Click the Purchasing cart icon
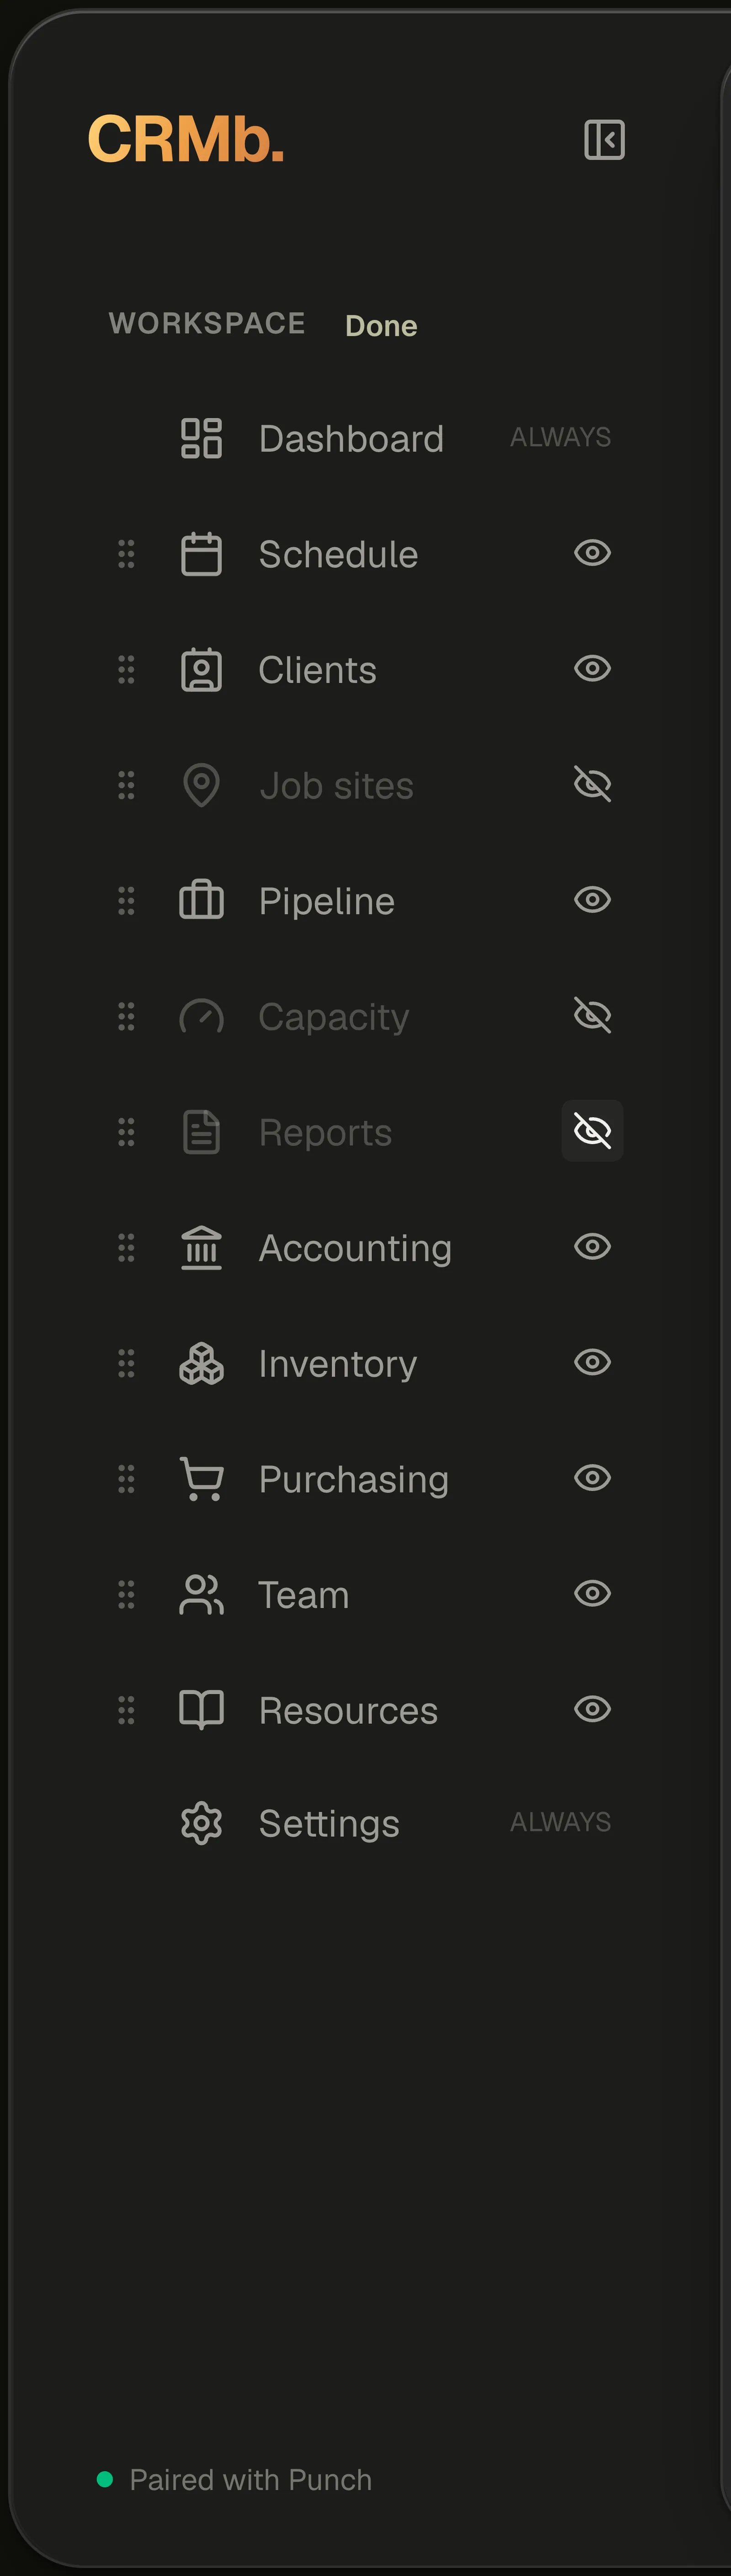The height and width of the screenshot is (2576, 731). [201, 1479]
